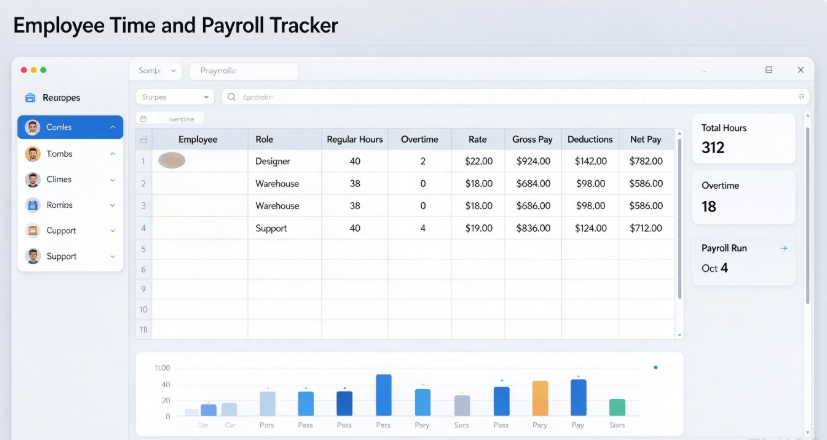Click the $782.00 net pay cell
827x440 pixels.
coord(646,161)
